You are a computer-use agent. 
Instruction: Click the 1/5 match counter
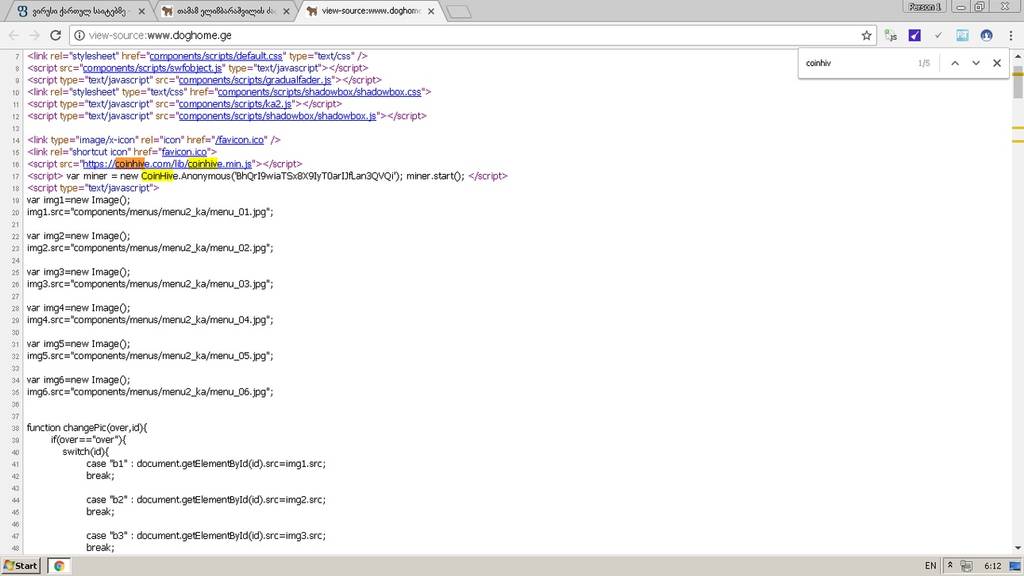923,63
